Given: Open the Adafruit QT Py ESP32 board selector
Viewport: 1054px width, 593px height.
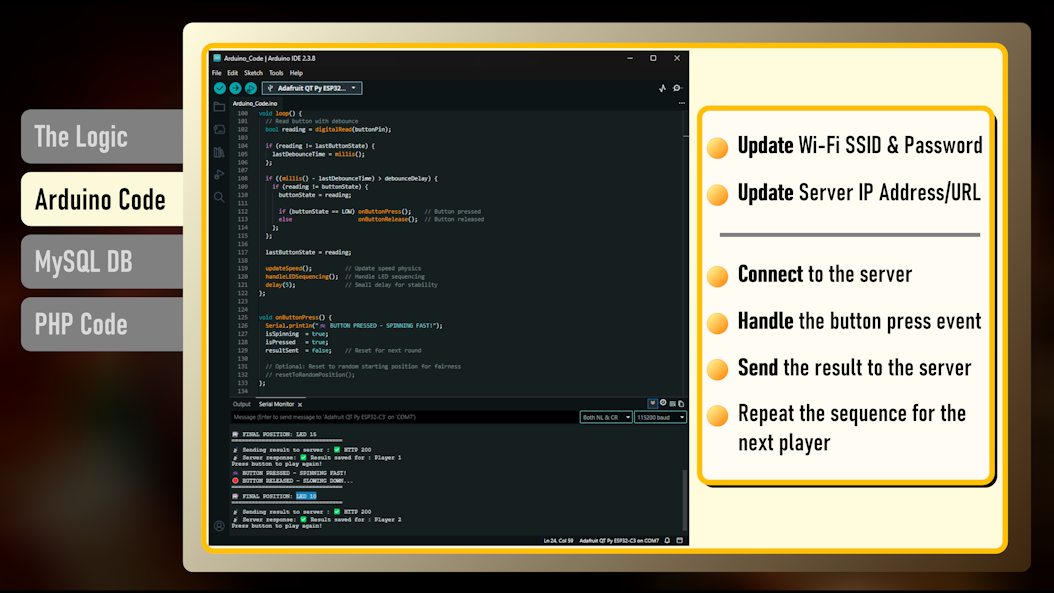Looking at the screenshot, I should point(312,88).
